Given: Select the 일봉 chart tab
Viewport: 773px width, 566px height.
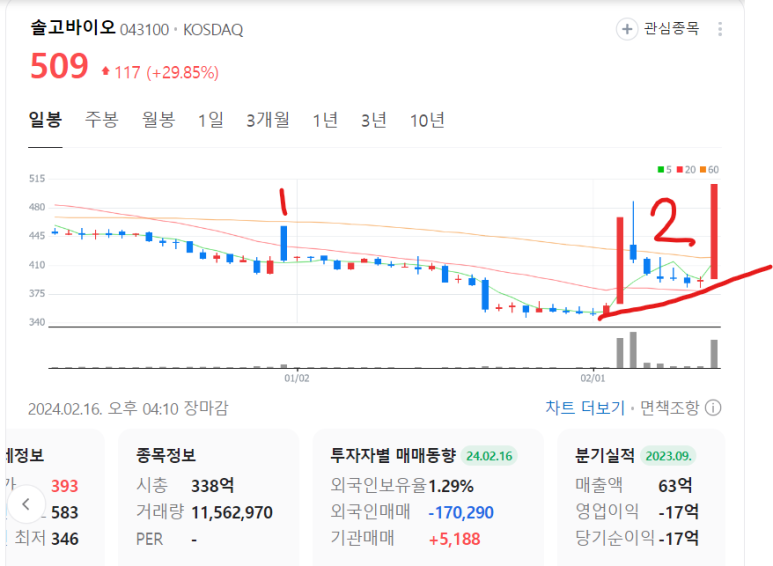Looking at the screenshot, I should pyautogui.click(x=45, y=120).
